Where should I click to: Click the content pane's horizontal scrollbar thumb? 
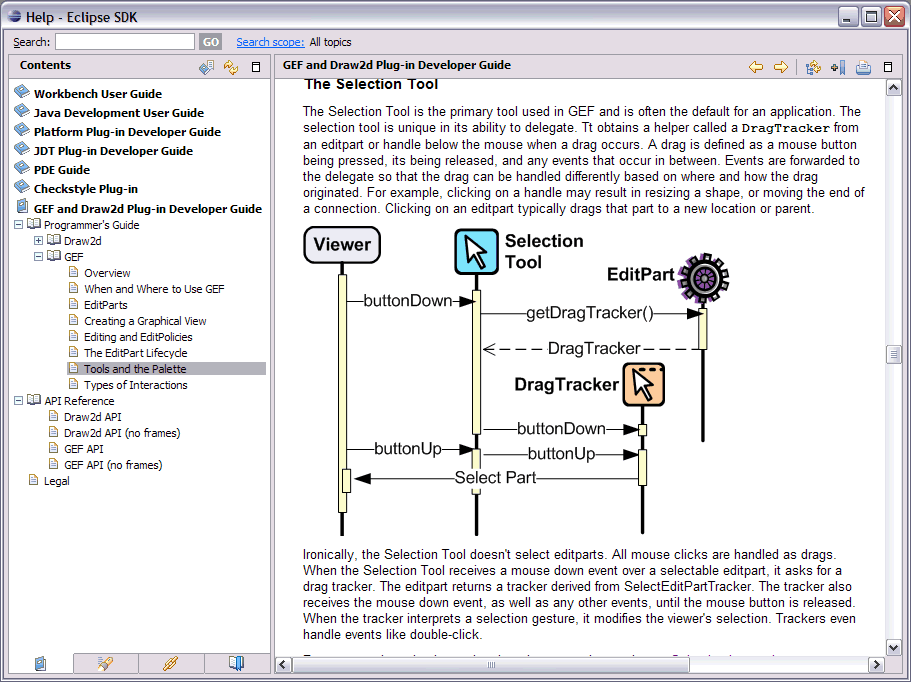(491, 665)
